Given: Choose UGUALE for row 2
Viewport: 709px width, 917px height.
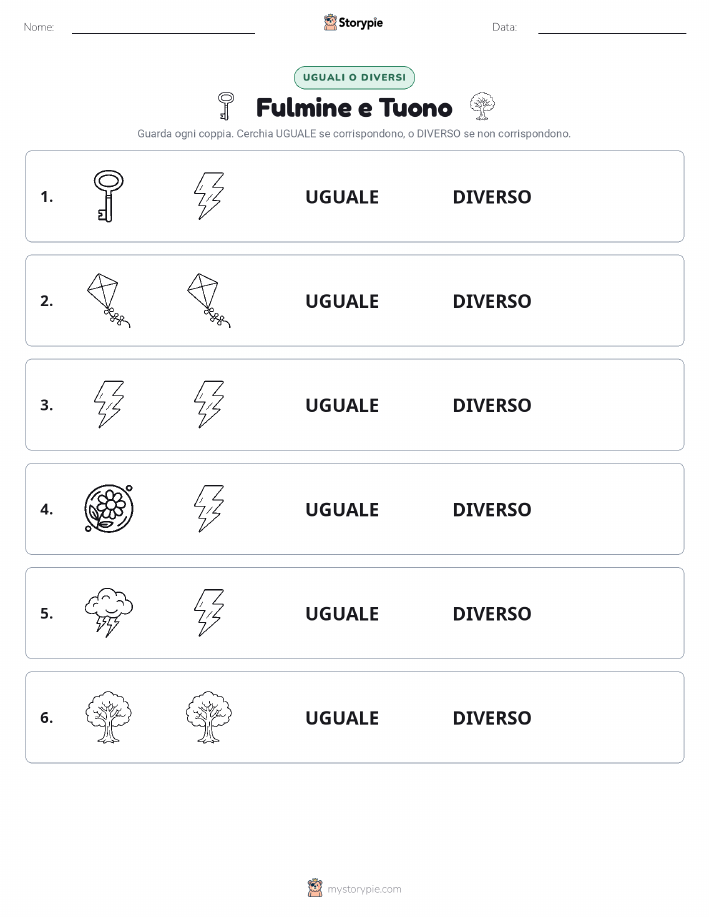Looking at the screenshot, I should click(x=342, y=301).
